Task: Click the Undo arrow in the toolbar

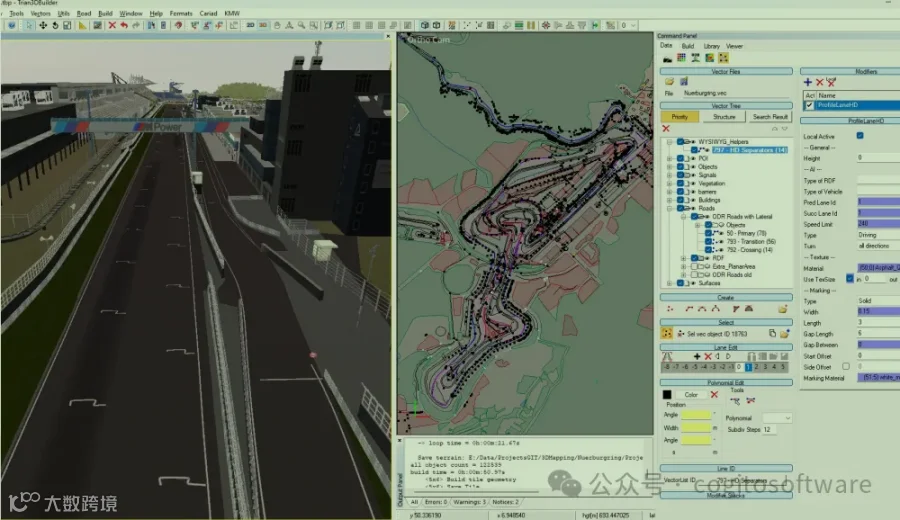Action: click(123, 25)
